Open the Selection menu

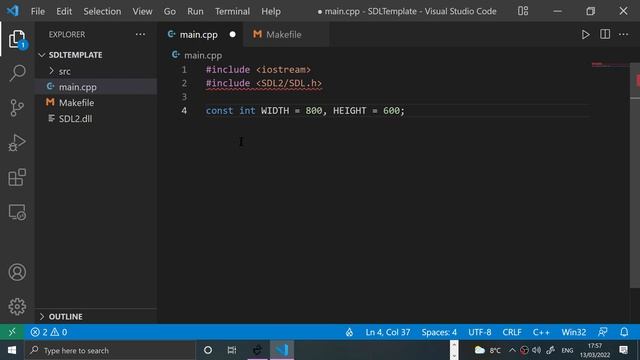point(102,11)
